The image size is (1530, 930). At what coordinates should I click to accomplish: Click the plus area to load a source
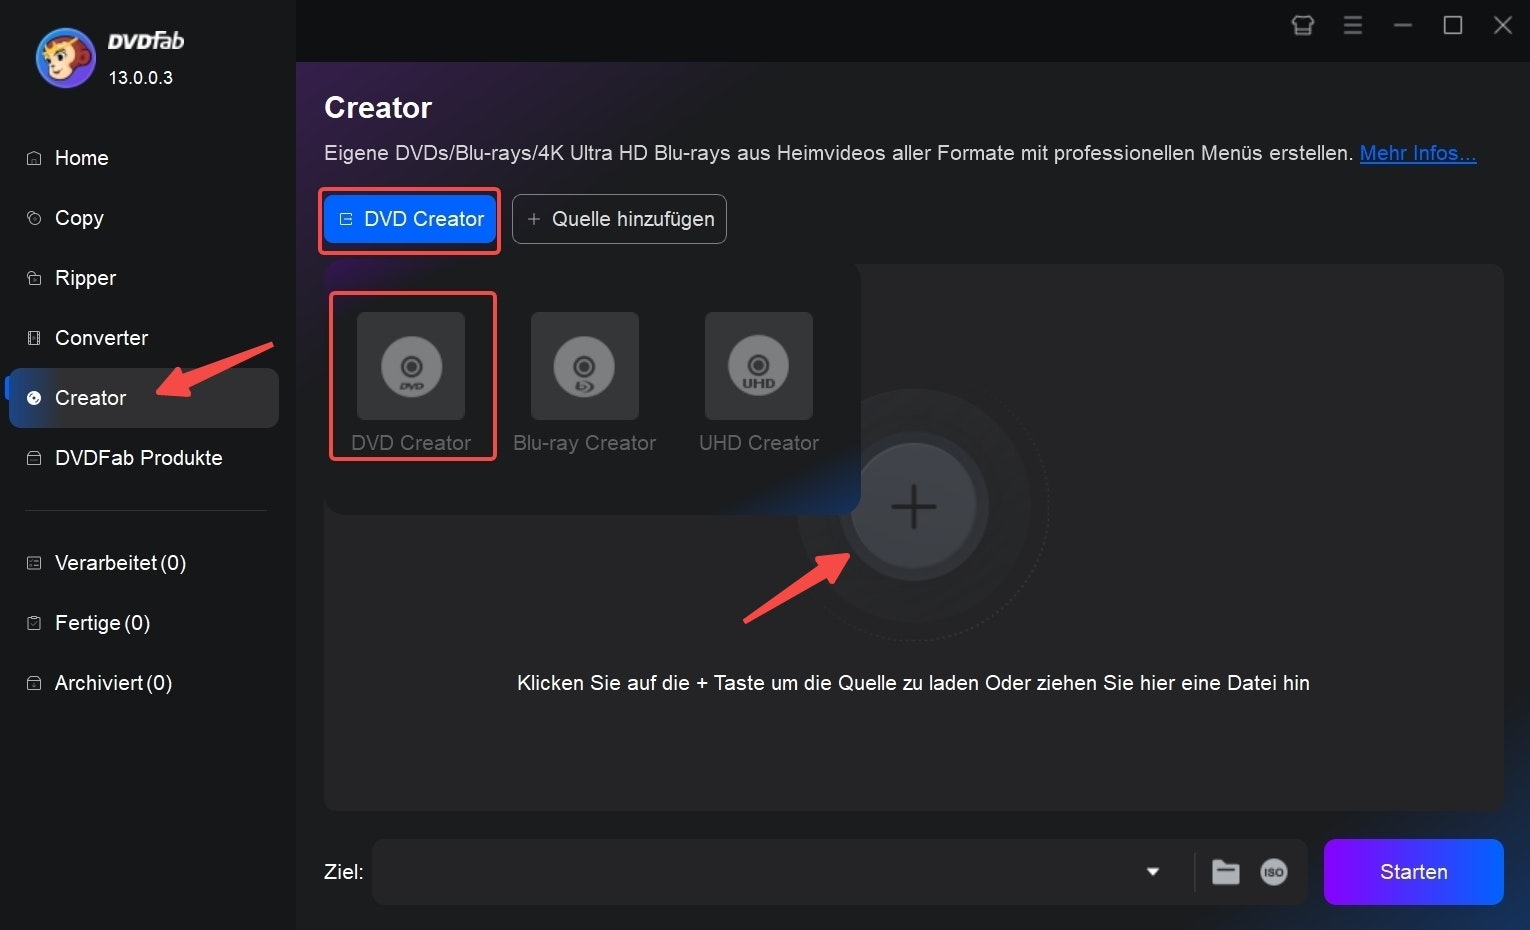(913, 507)
